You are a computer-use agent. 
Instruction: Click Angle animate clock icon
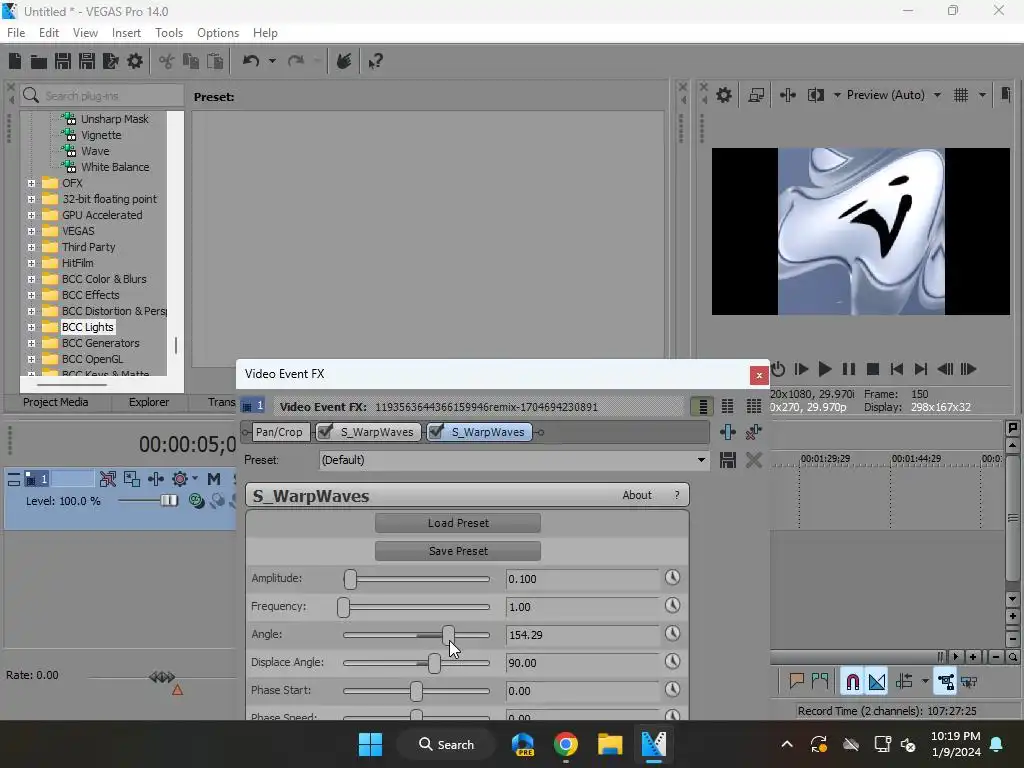point(673,633)
